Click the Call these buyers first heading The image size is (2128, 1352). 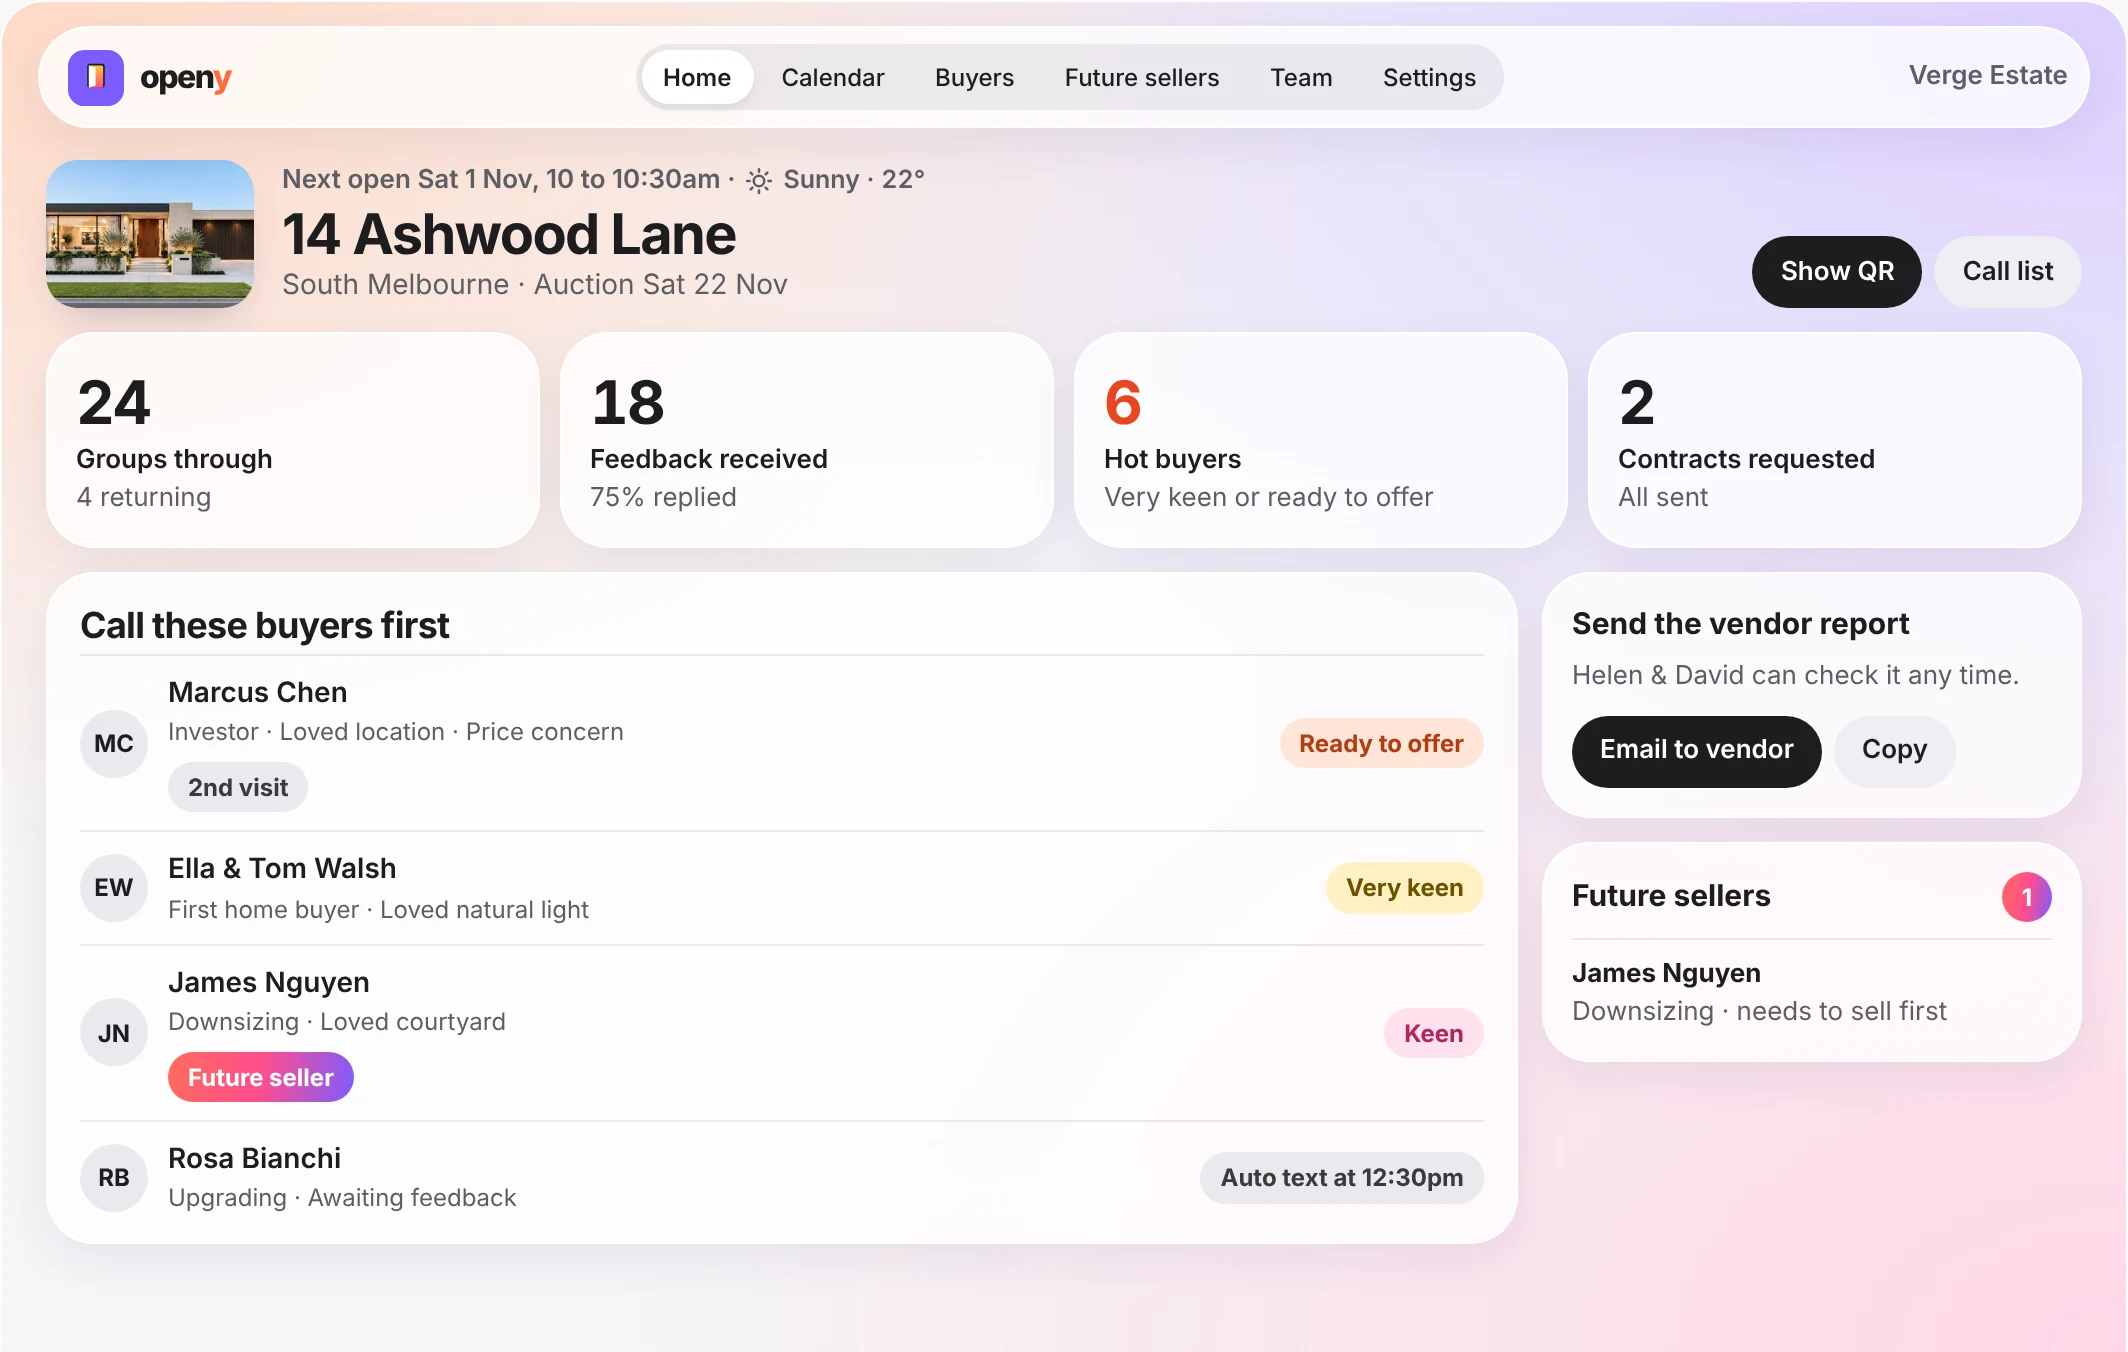(x=265, y=625)
